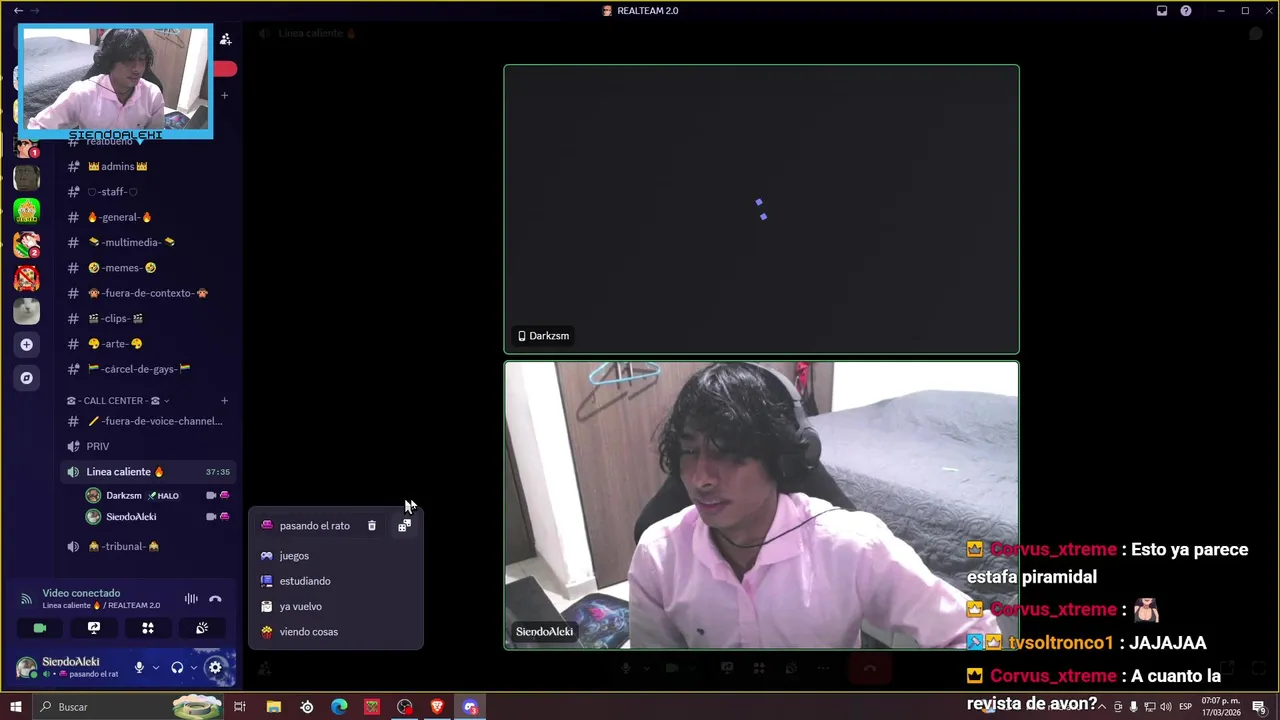Focus the Darkzsm video tile
Screen dimensions: 1280x720
pyautogui.click(x=761, y=209)
